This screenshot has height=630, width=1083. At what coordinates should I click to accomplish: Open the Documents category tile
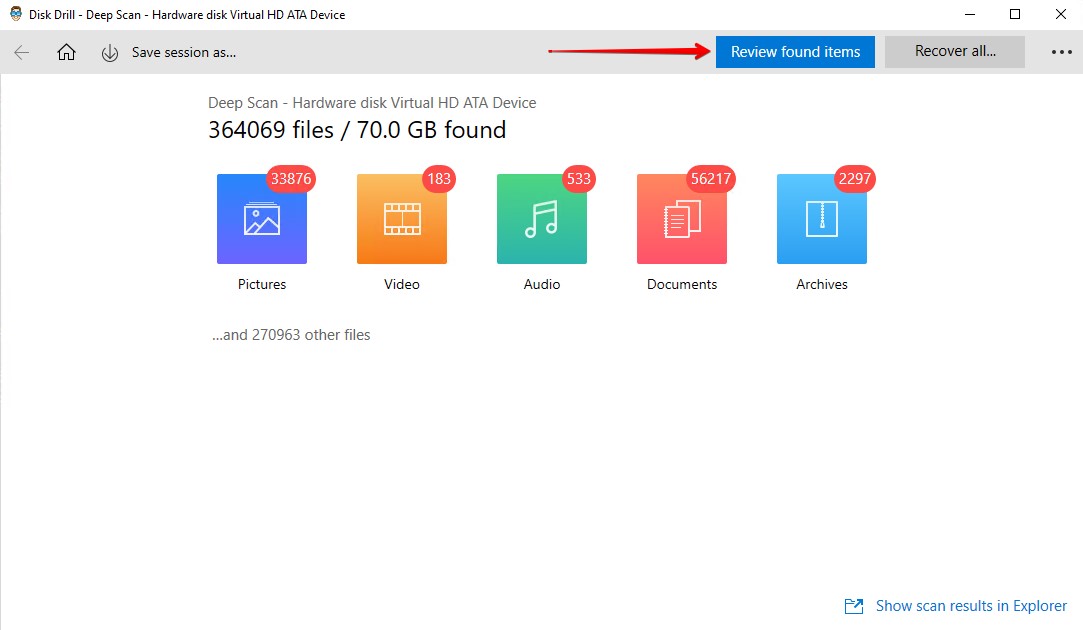682,219
